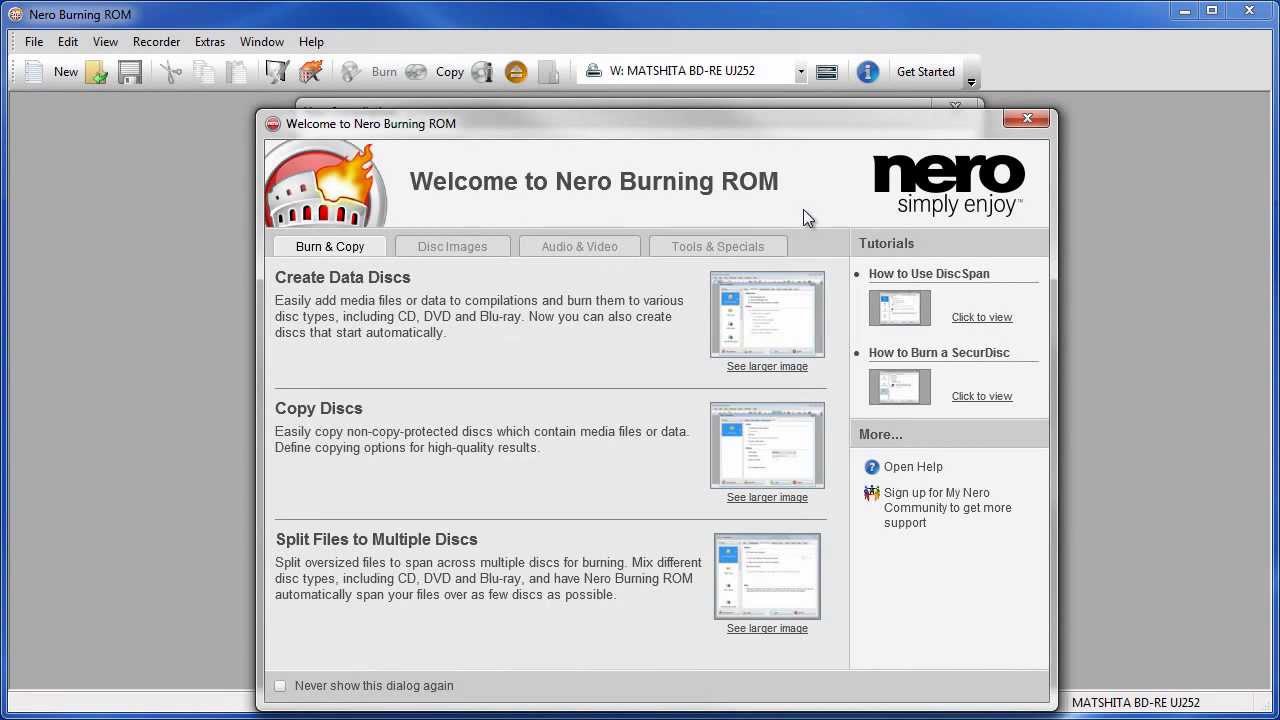Open the SecurDisc tutorial thumbnail
Image resolution: width=1280 pixels, height=720 pixels.
(x=899, y=387)
